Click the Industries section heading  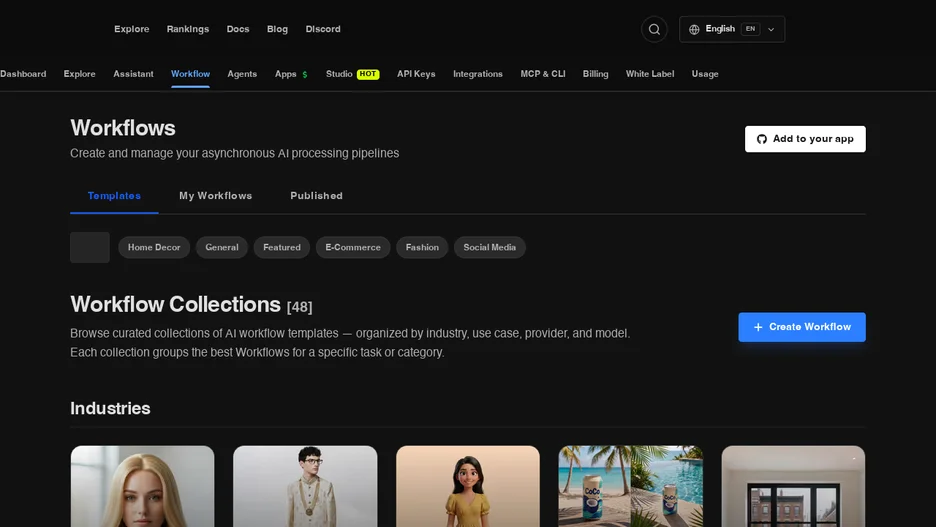click(110, 408)
